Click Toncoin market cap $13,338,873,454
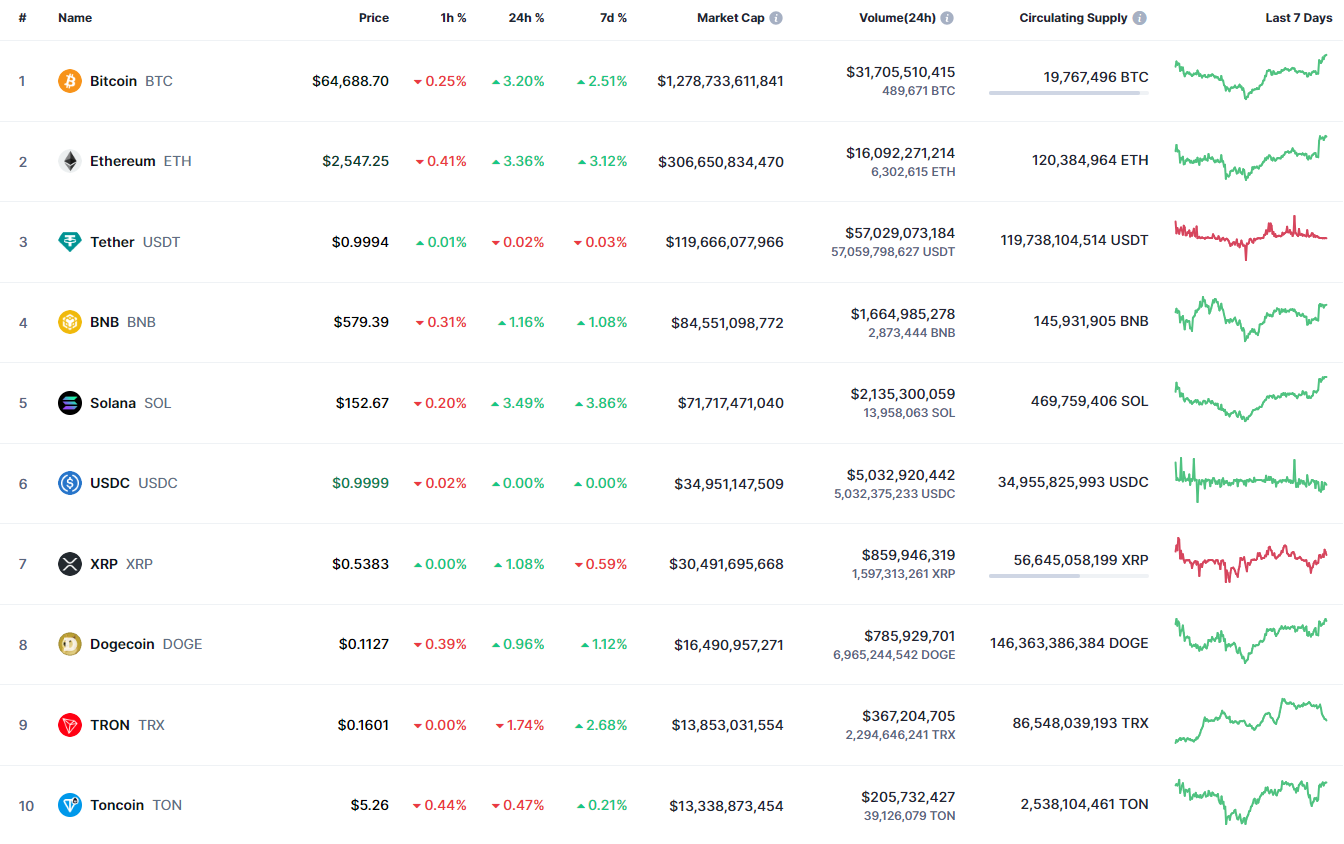This screenshot has height=844, width=1344. 727,805
